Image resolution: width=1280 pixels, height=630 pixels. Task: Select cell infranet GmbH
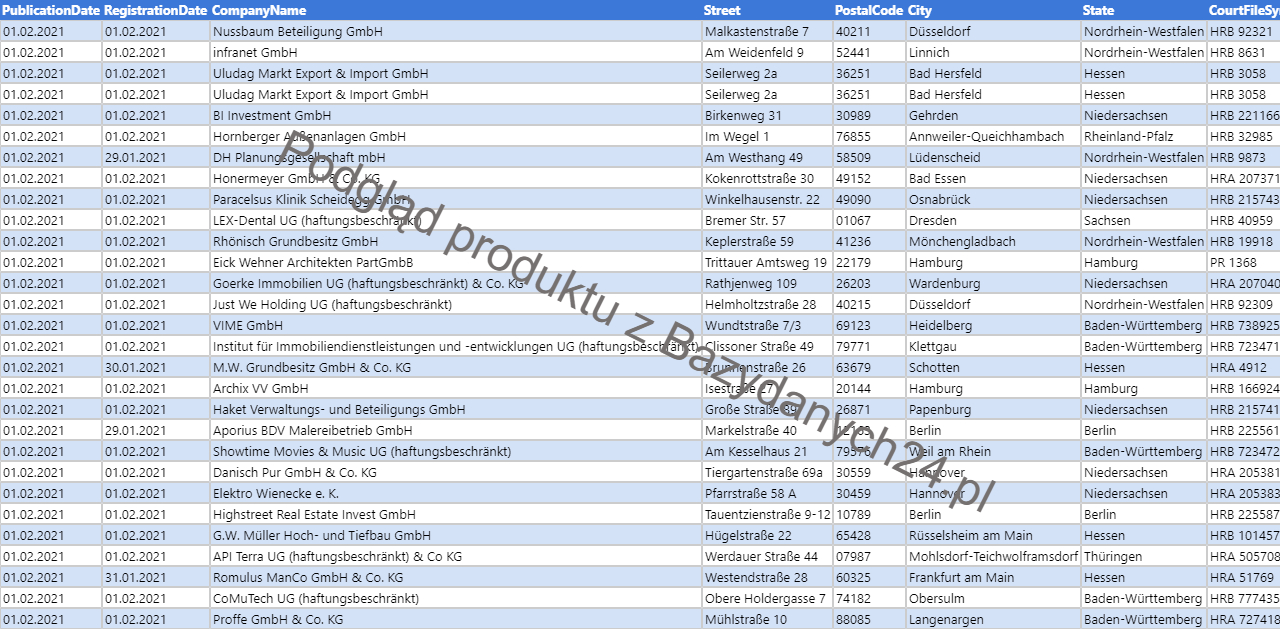click(x=456, y=52)
